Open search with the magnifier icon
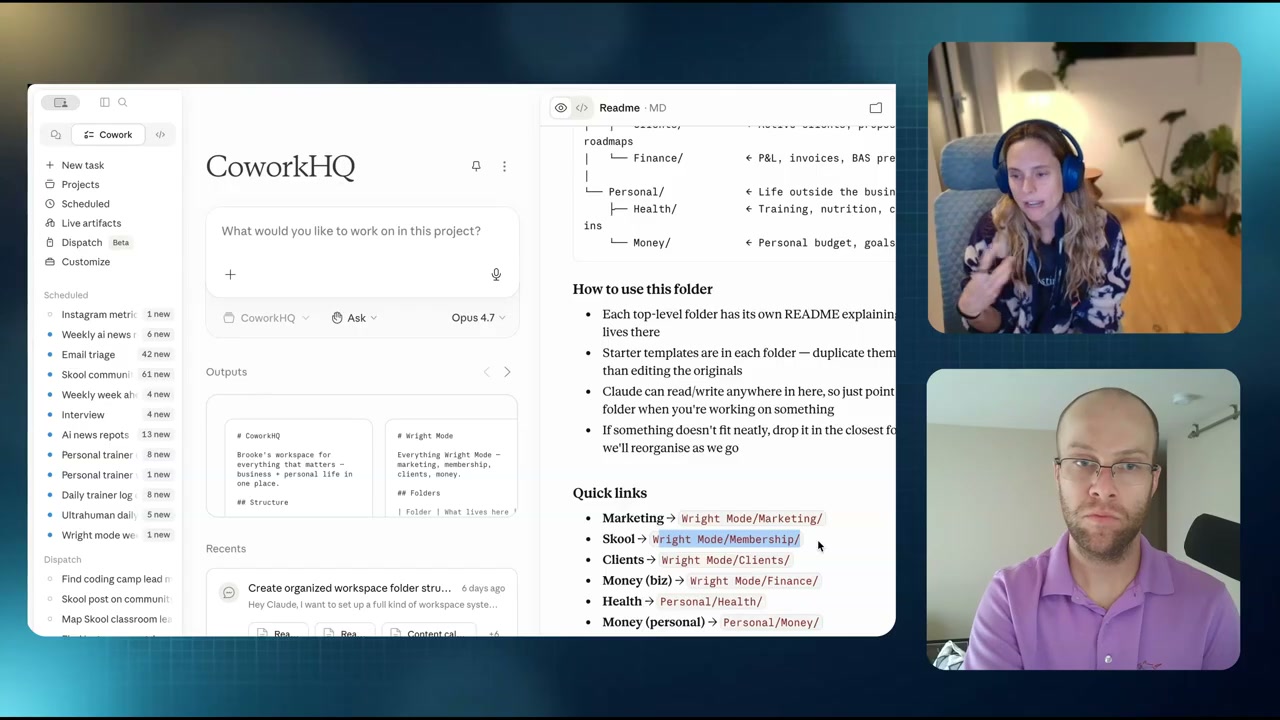This screenshot has height=720, width=1280. tap(123, 102)
